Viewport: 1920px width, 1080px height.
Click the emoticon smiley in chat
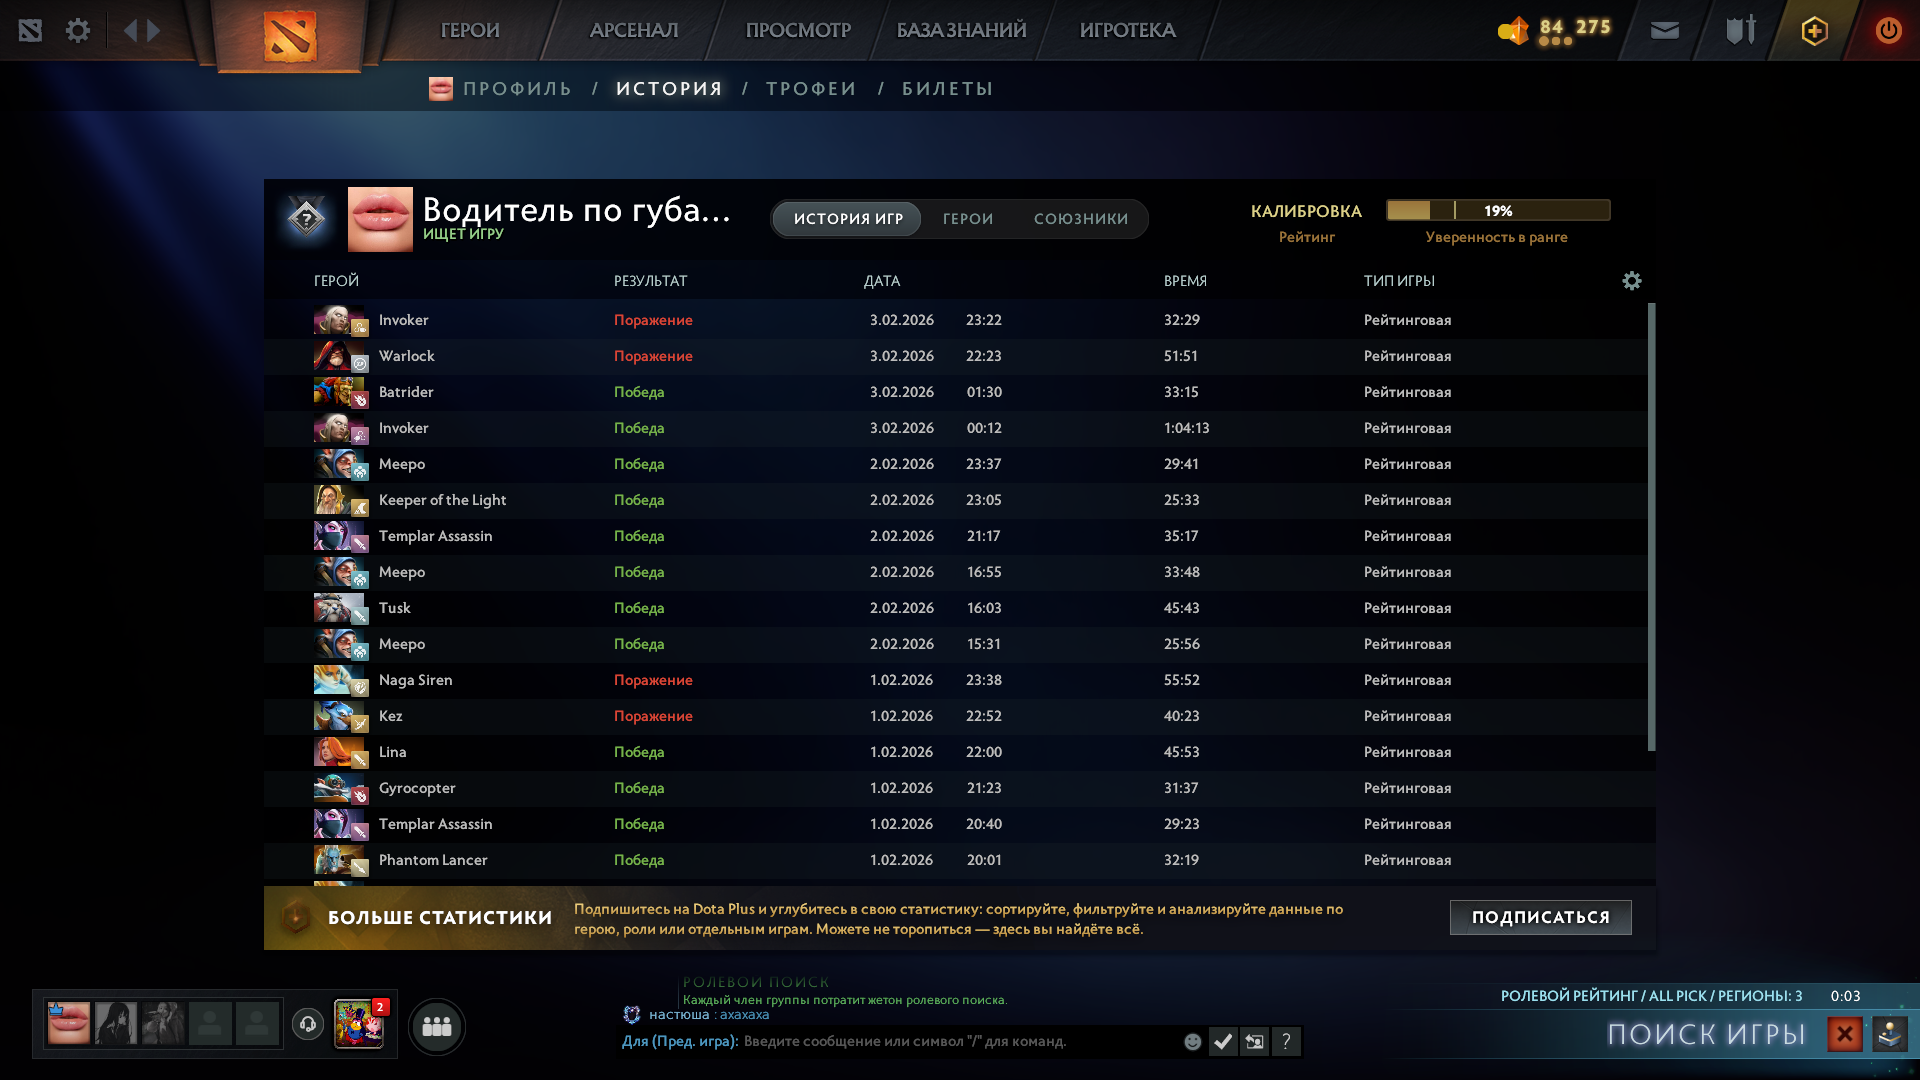1192,1042
